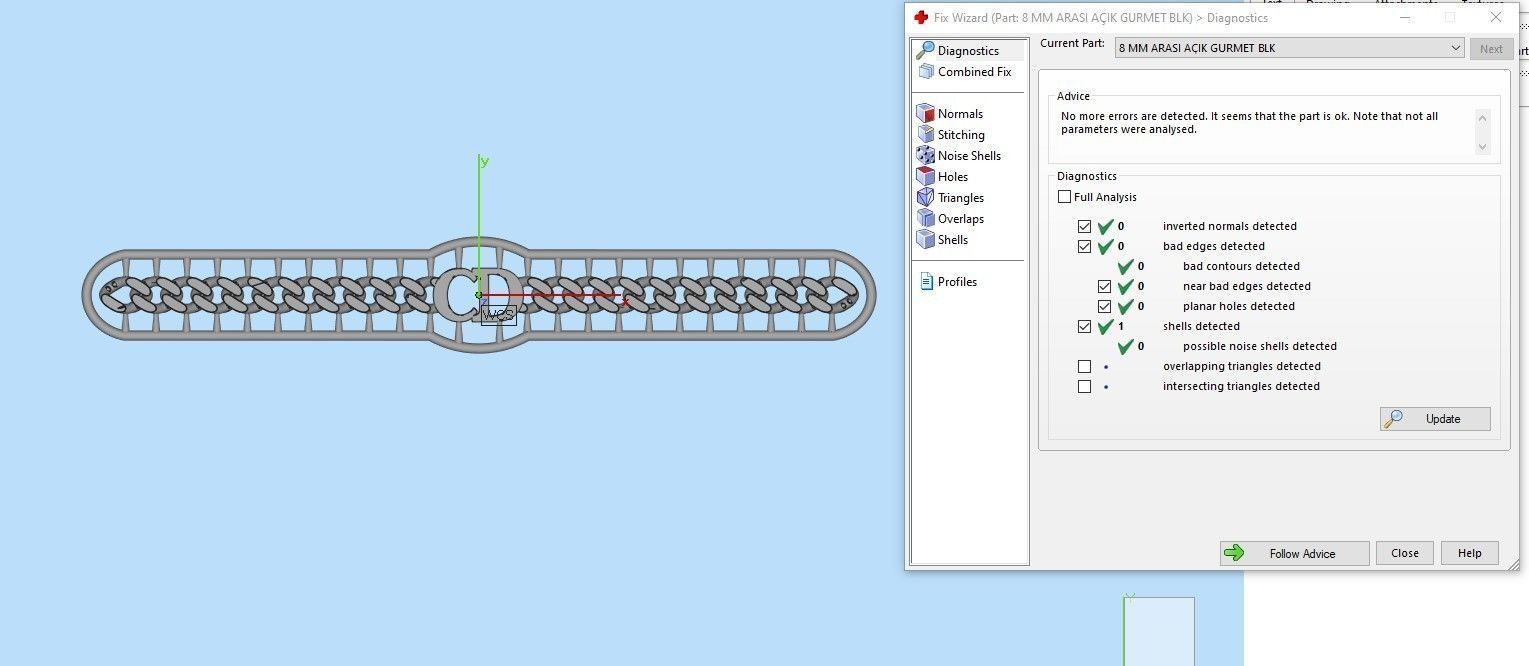This screenshot has width=1529, height=666.
Task: Click the red cross Fix Wizard title icon
Action: coord(921,17)
